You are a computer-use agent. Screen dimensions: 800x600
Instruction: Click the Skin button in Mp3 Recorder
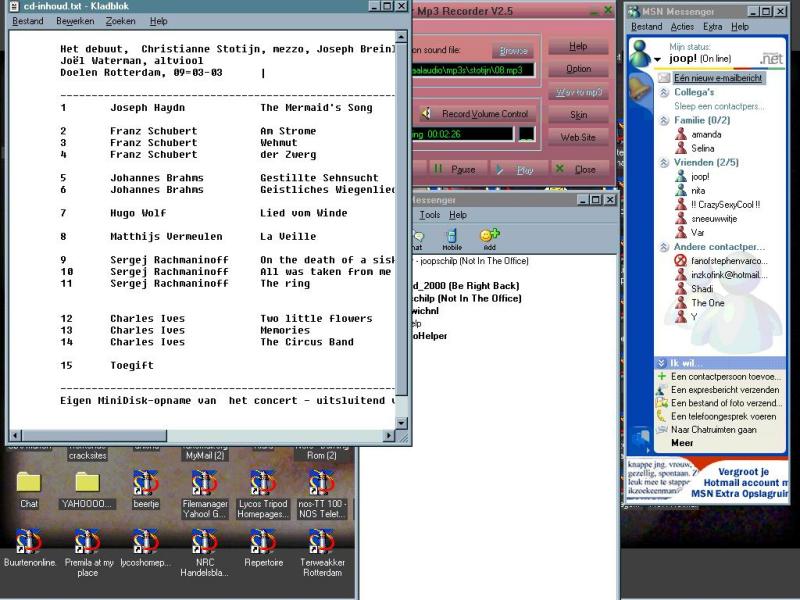coord(578,115)
